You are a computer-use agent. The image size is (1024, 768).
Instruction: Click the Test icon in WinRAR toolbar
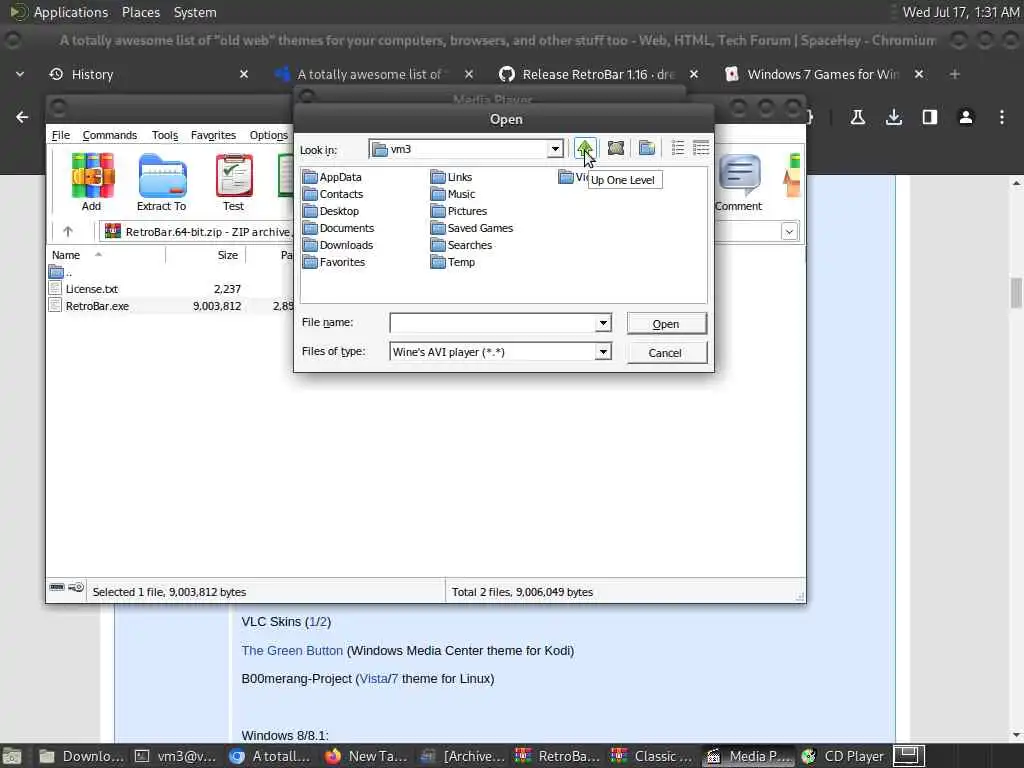coord(234,182)
